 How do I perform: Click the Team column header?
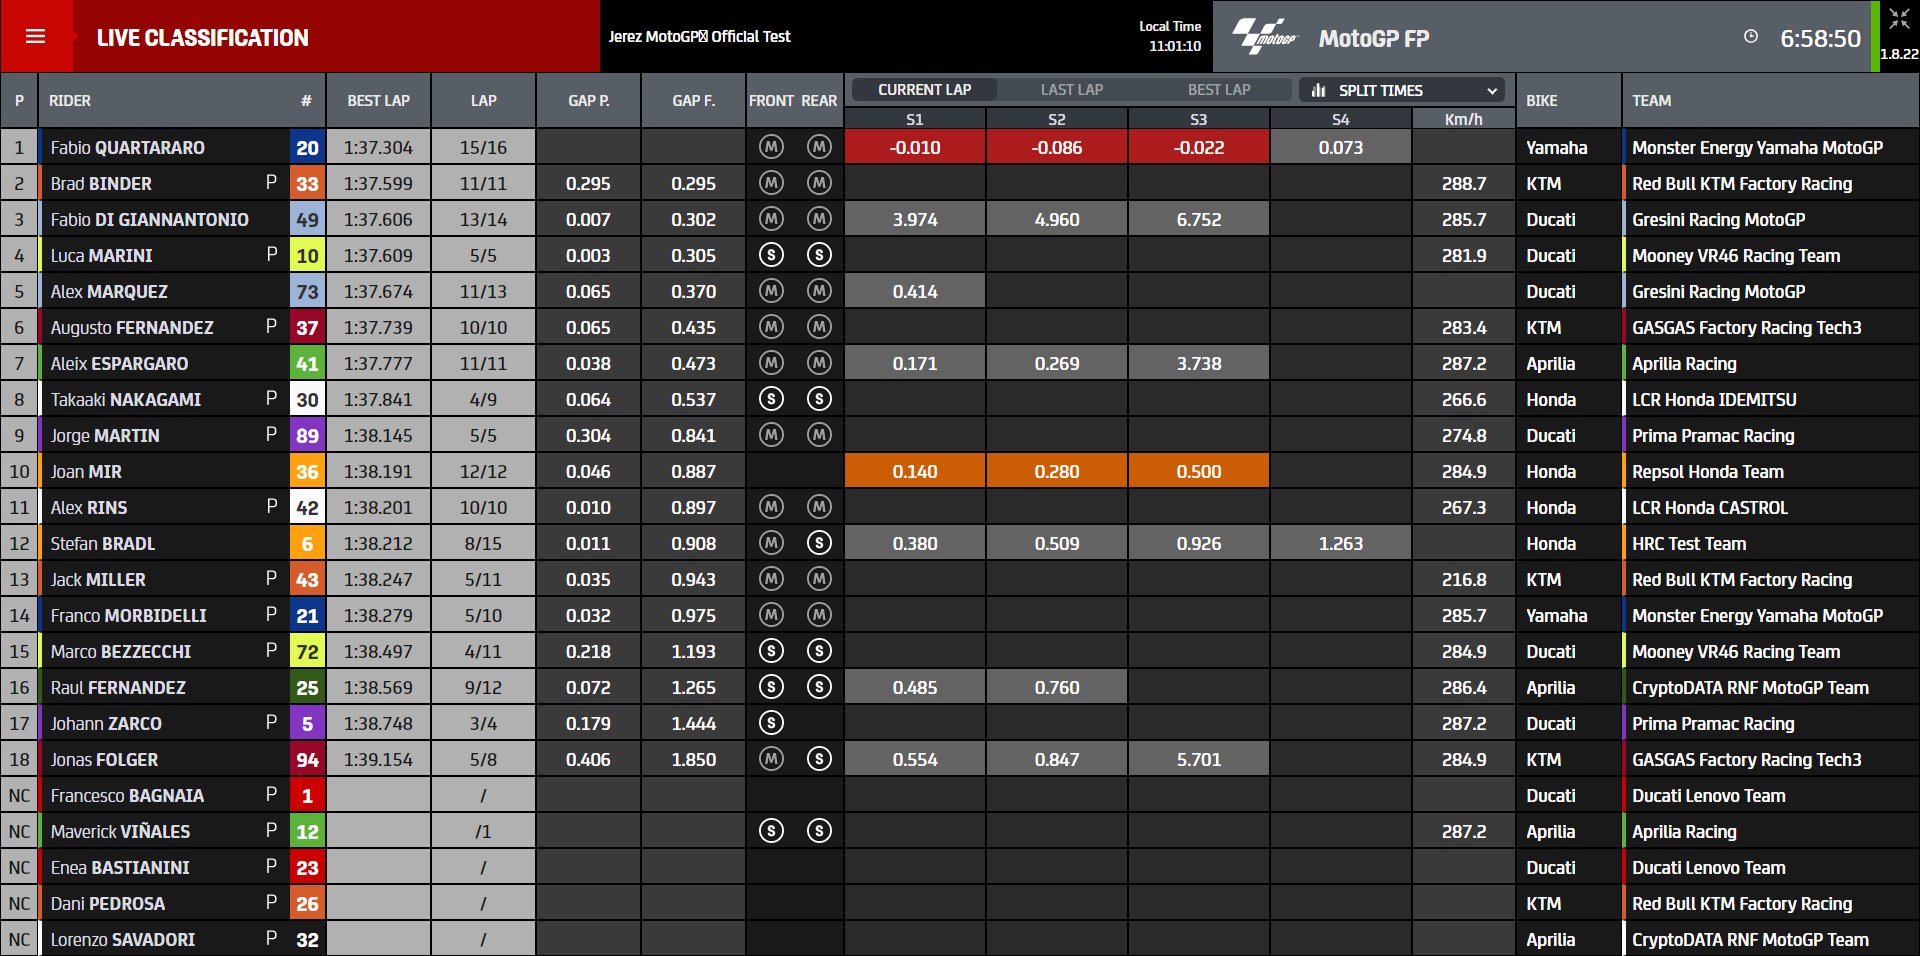pos(1770,100)
